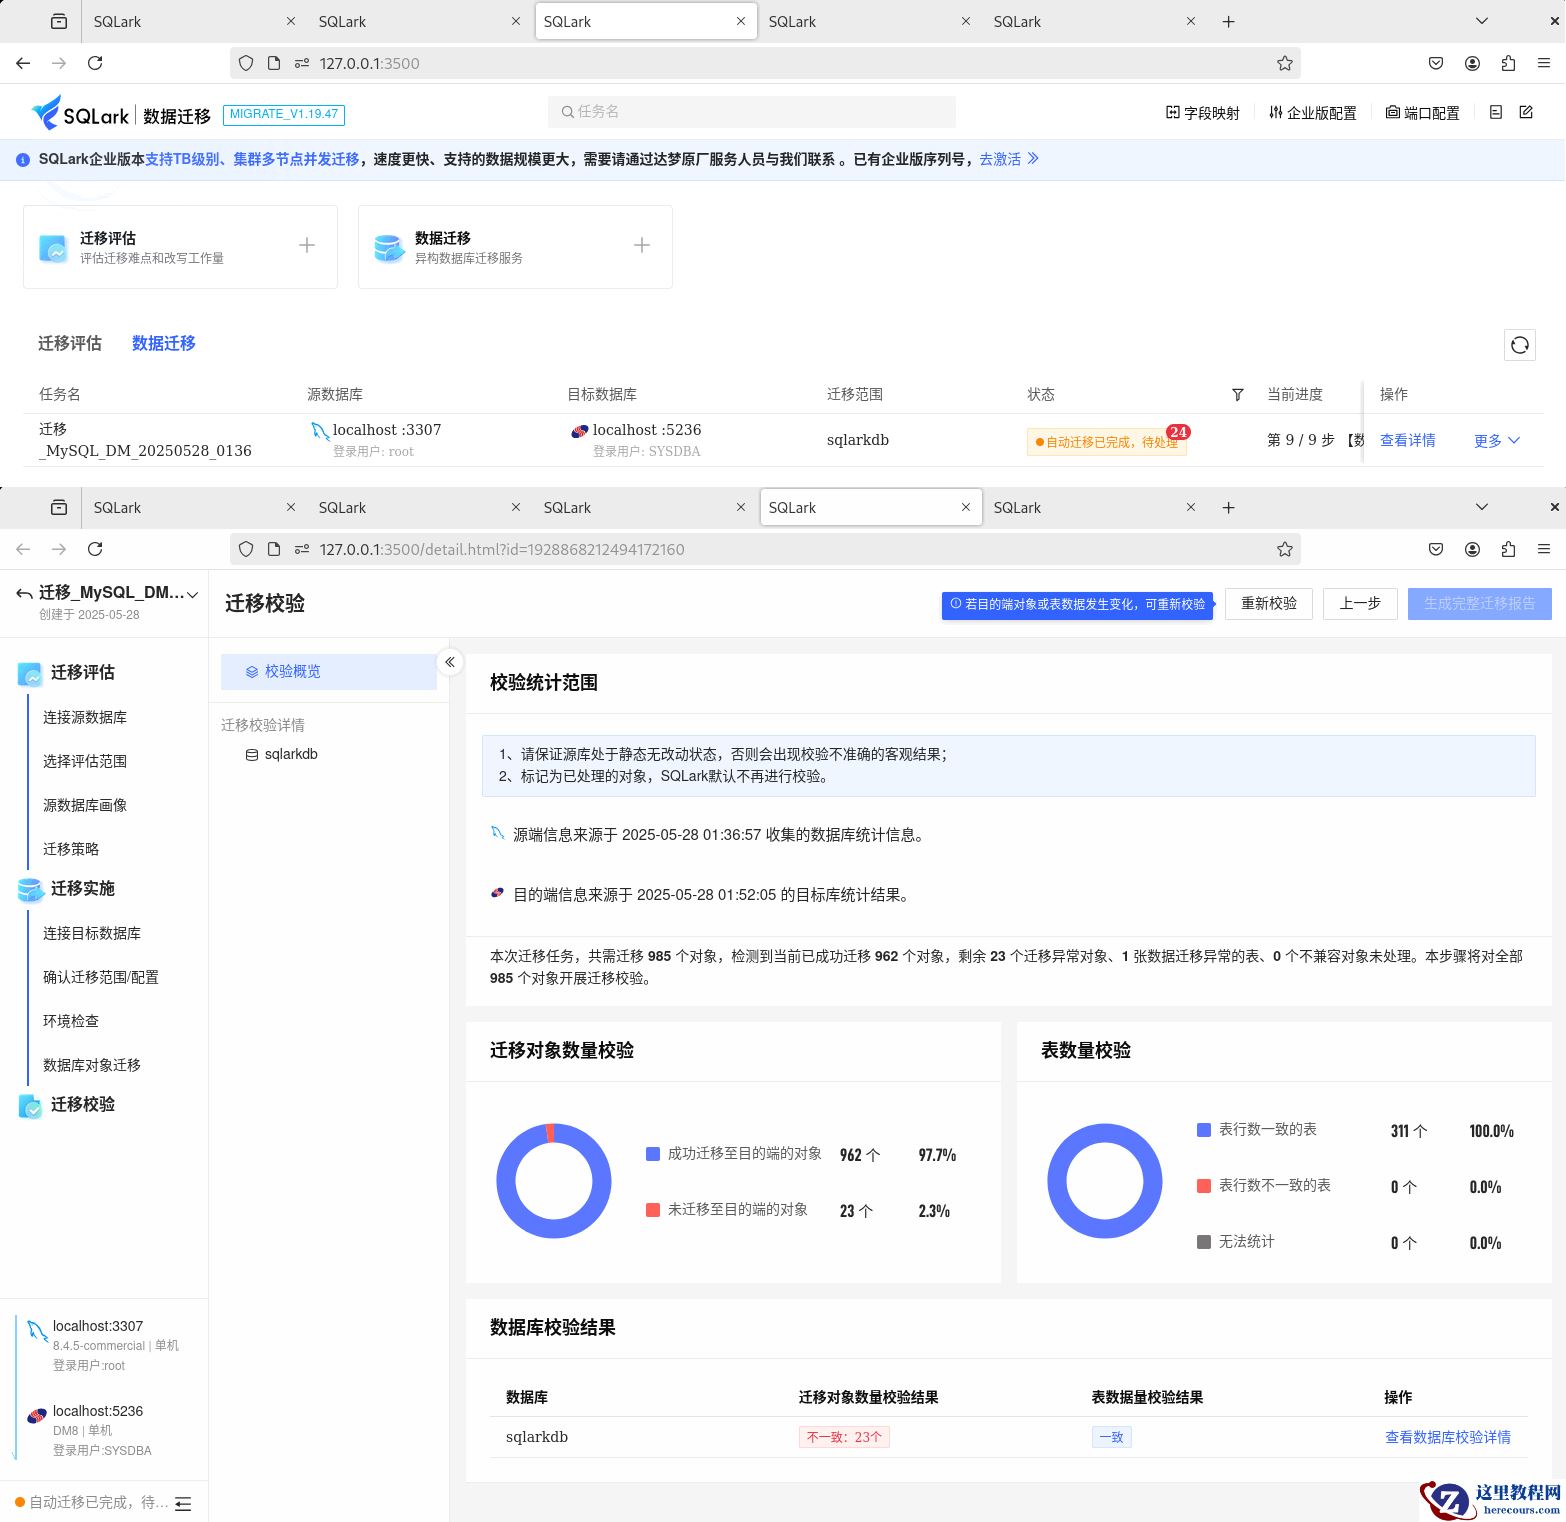Select sqlarkdb in verification details tree
This screenshot has width=1566, height=1522.
[x=290, y=754]
